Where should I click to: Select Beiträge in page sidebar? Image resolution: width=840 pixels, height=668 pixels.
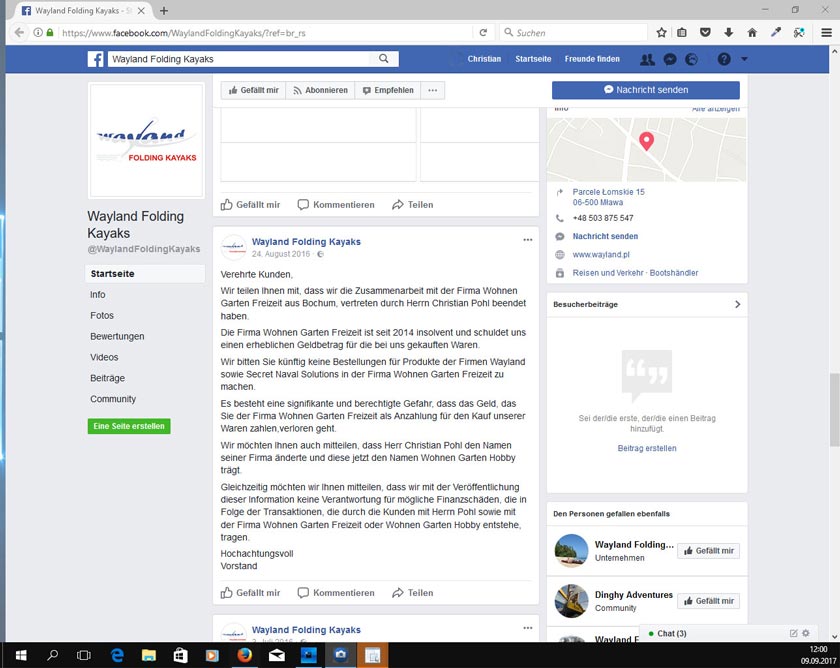point(107,378)
